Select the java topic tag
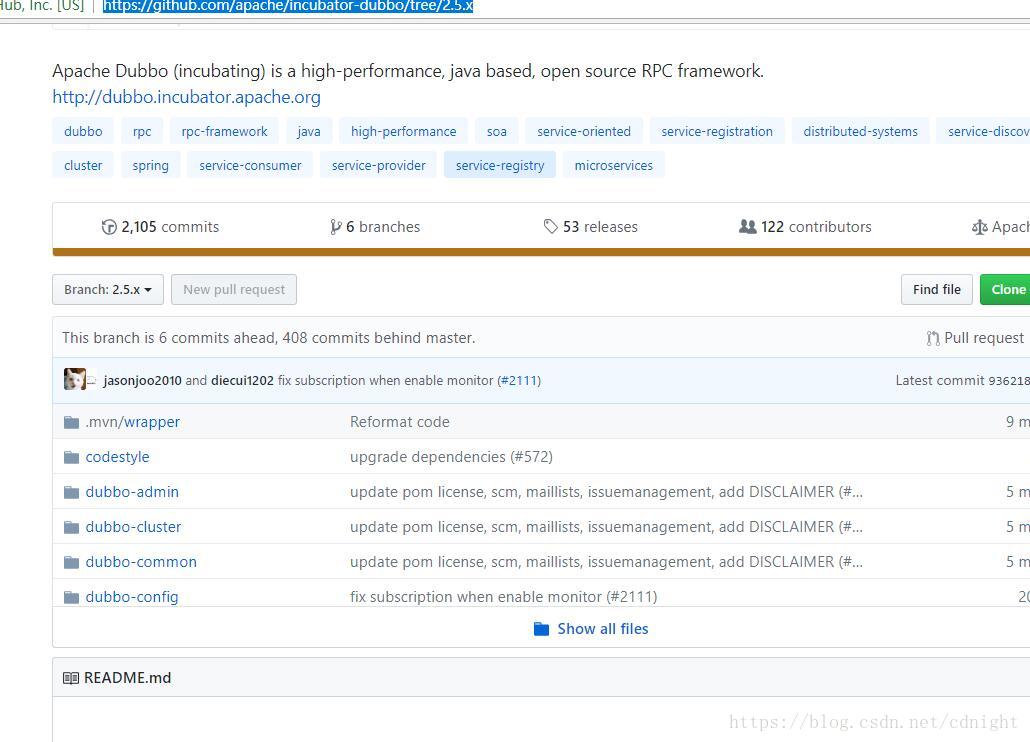1030x742 pixels. pyautogui.click(x=309, y=131)
